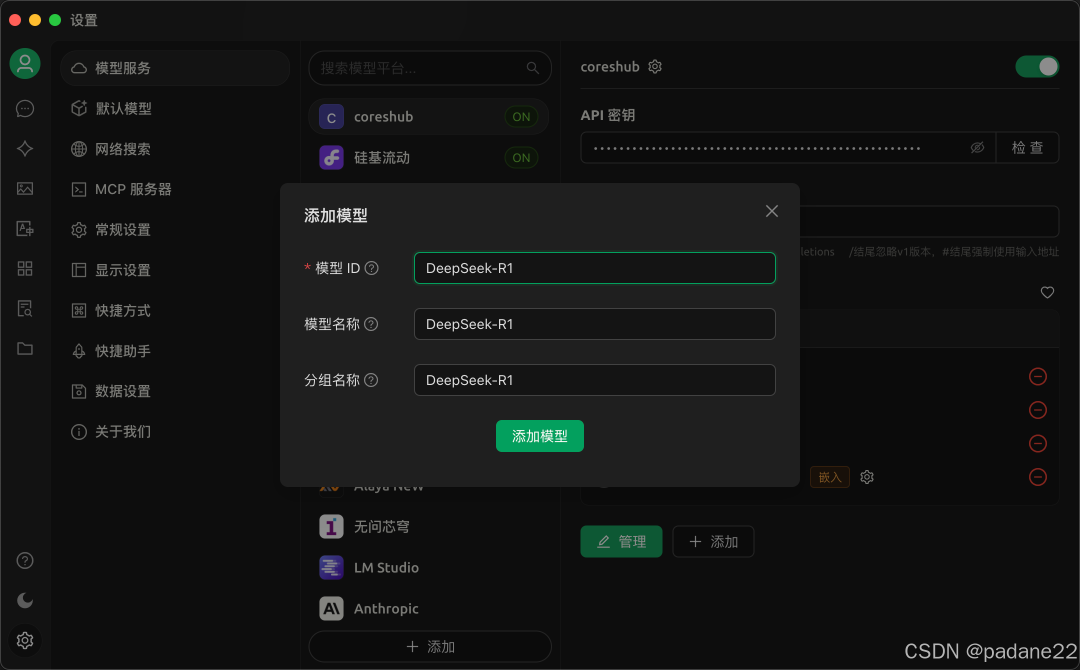Select MCP 服务器 in settings menu
1080x670 pixels.
175,189
